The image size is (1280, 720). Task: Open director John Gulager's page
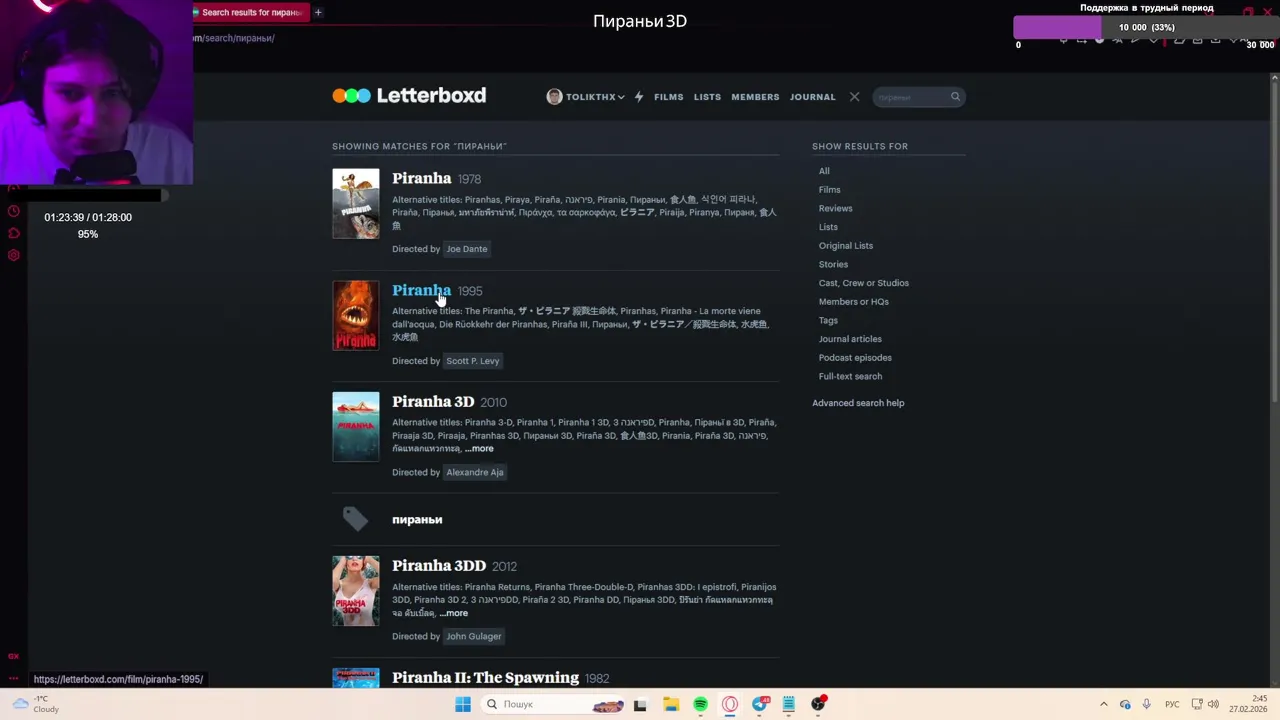point(474,636)
